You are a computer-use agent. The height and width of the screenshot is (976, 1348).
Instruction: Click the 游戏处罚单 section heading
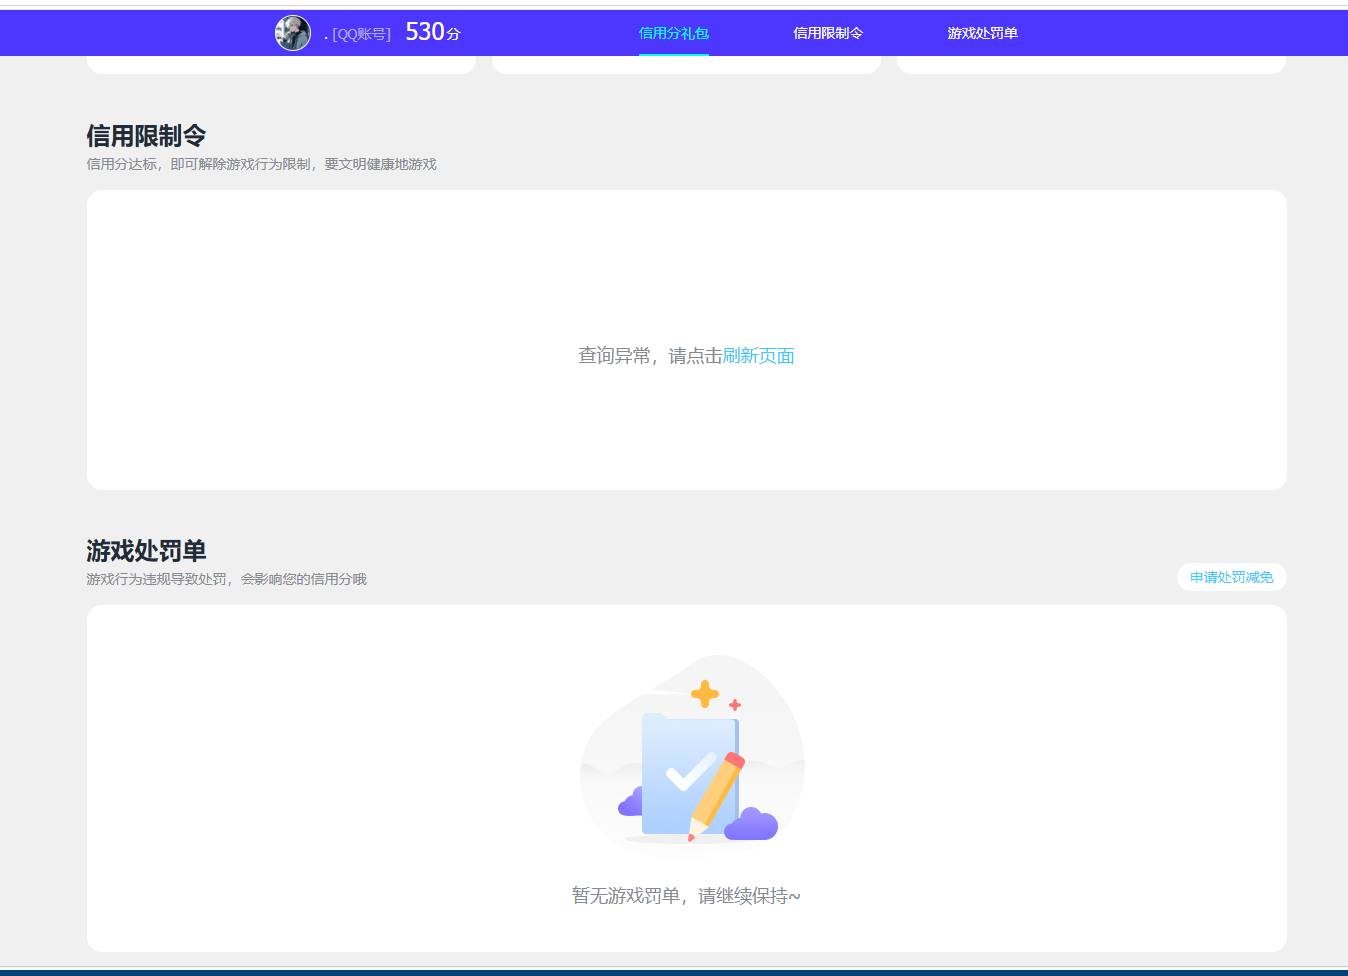(146, 551)
